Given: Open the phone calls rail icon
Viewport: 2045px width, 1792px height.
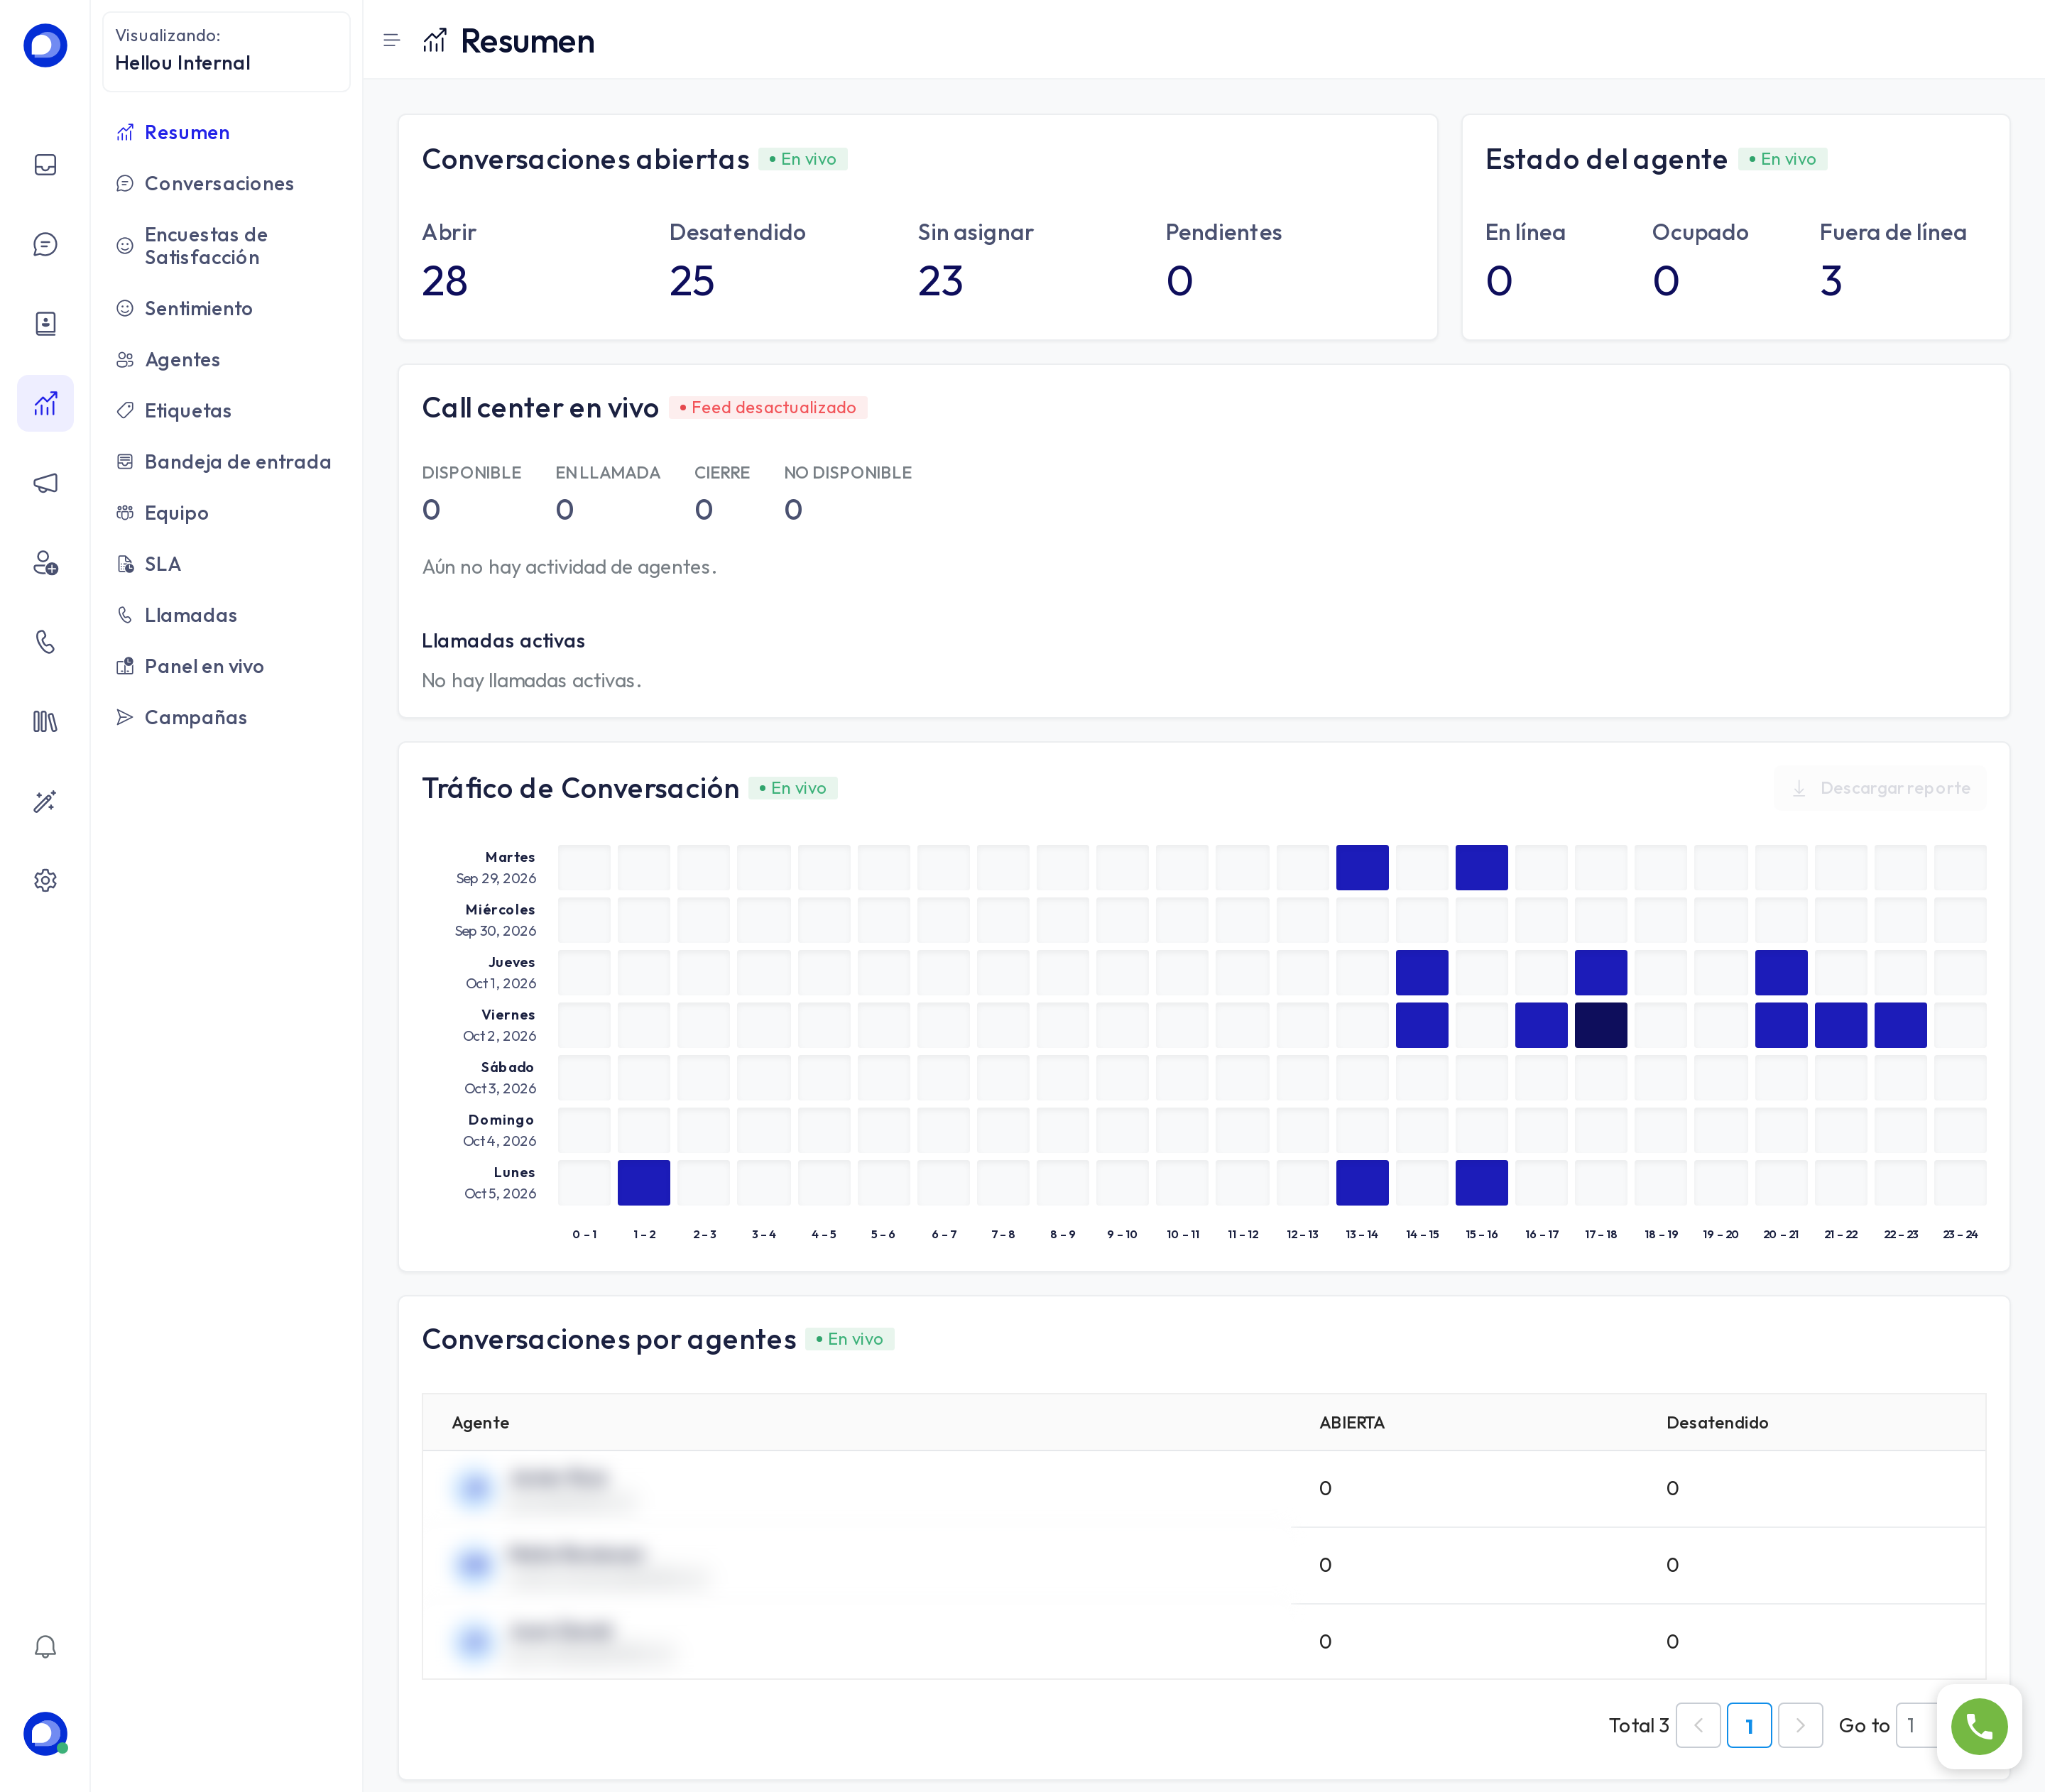Looking at the screenshot, I should tap(45, 642).
